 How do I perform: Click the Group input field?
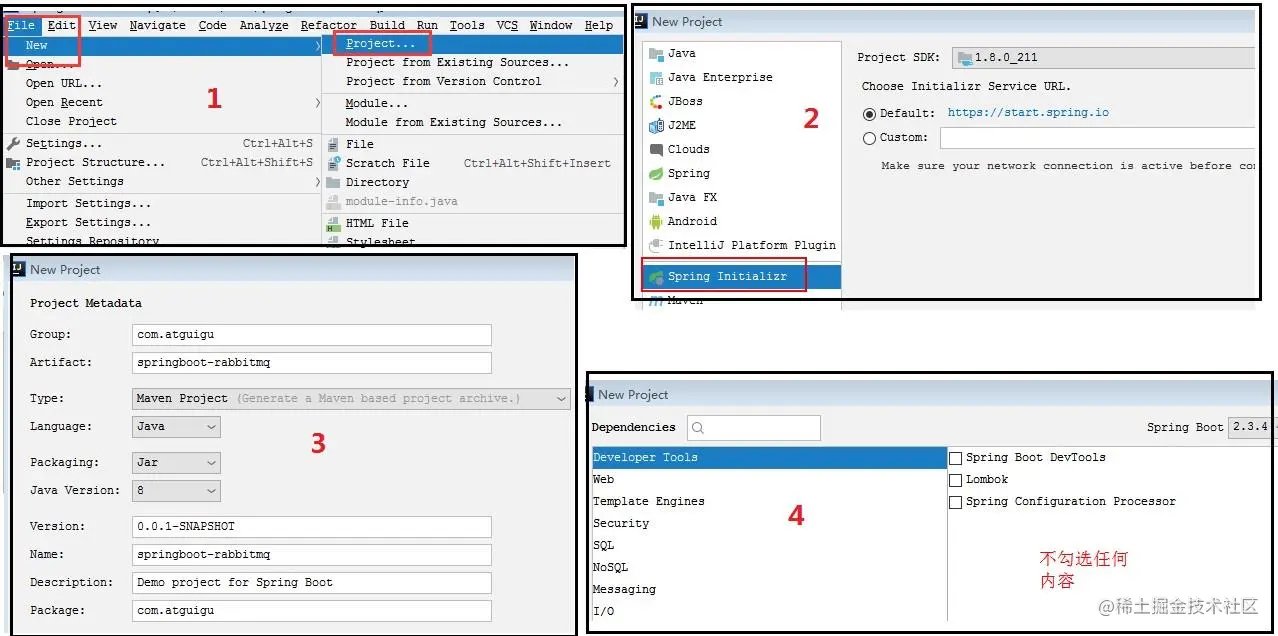(312, 334)
